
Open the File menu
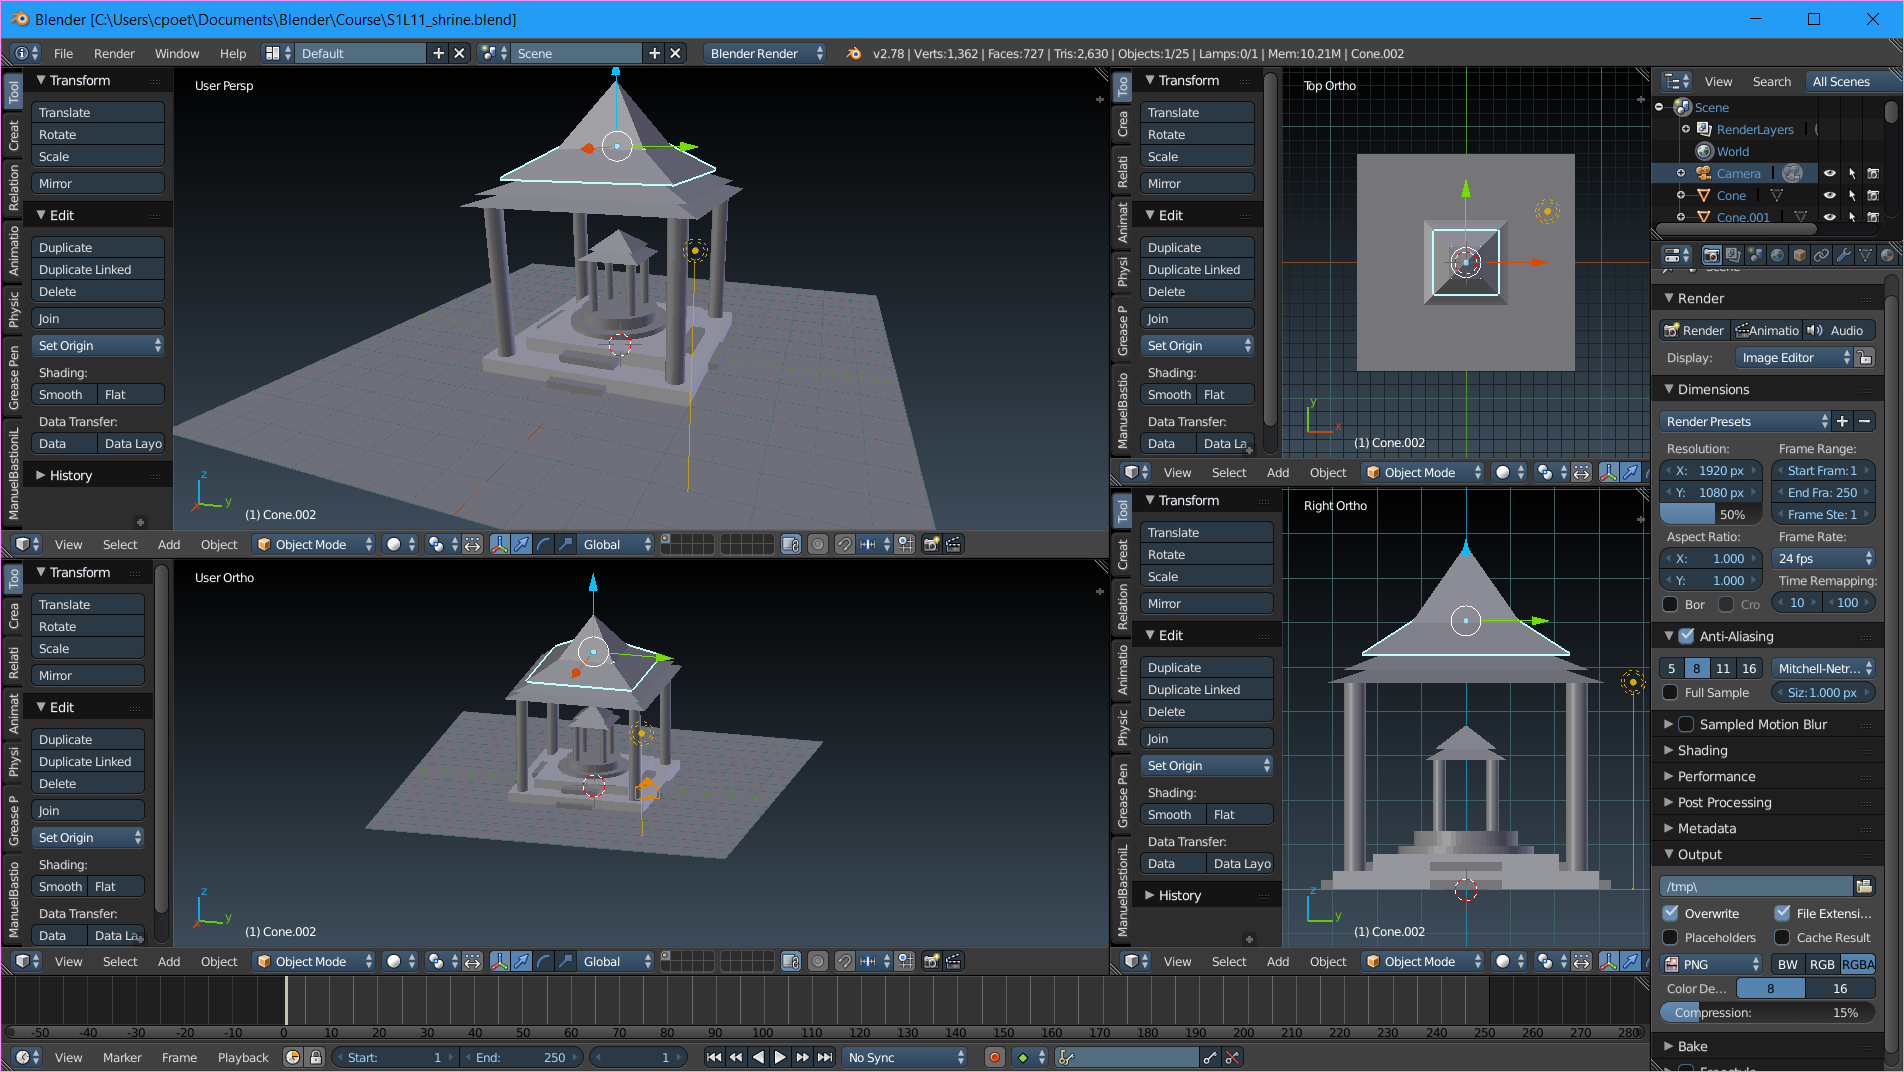[x=63, y=53]
